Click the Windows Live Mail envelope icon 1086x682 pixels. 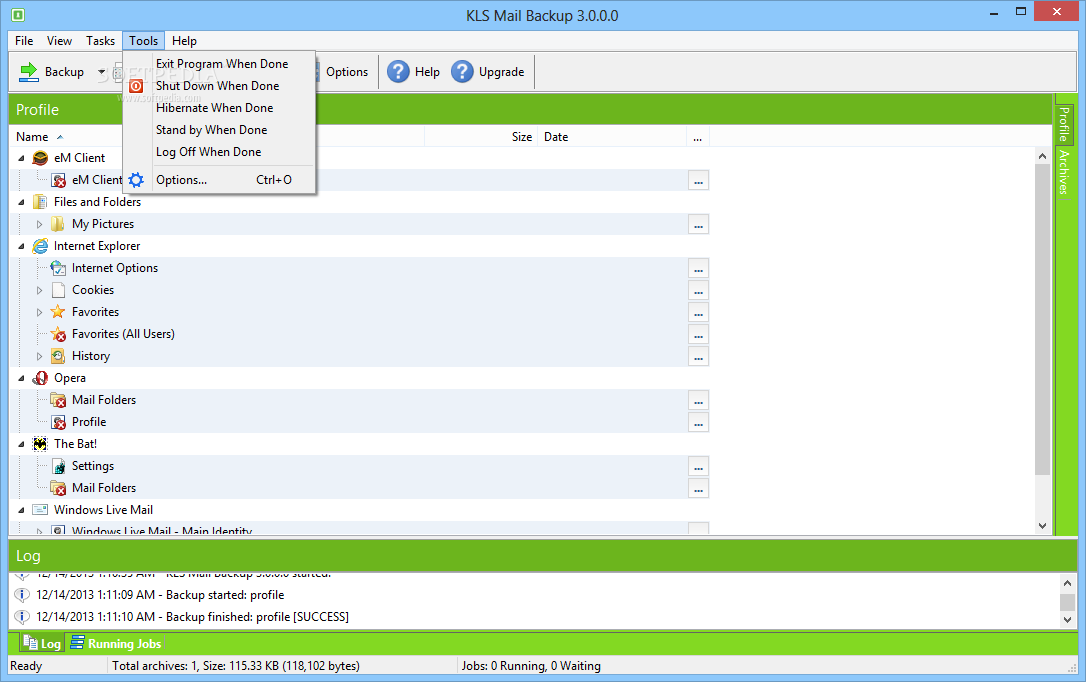point(40,510)
